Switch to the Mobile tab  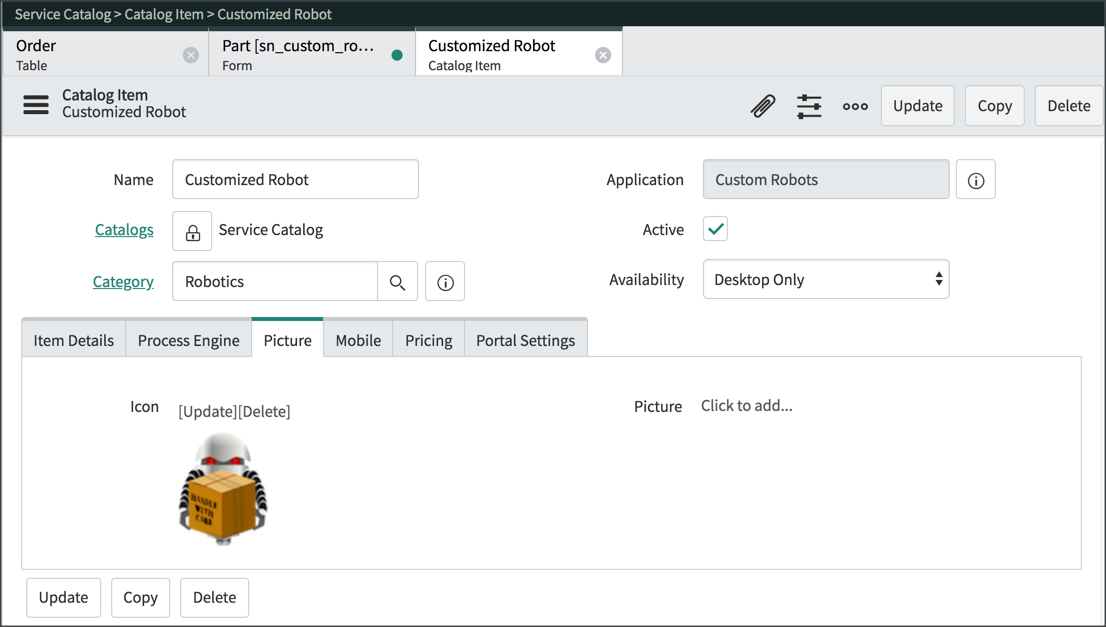357,340
